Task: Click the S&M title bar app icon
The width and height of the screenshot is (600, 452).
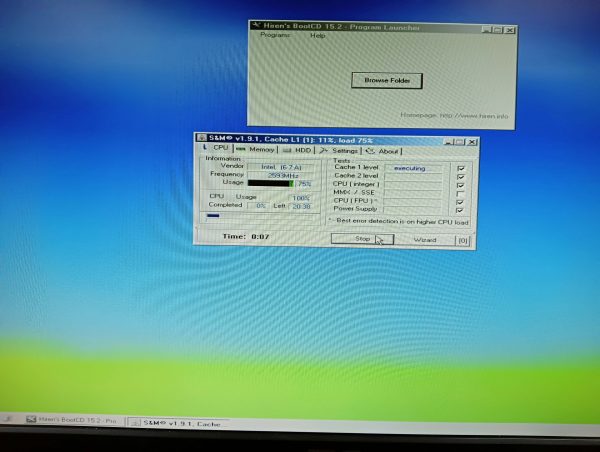Action: 201,137
